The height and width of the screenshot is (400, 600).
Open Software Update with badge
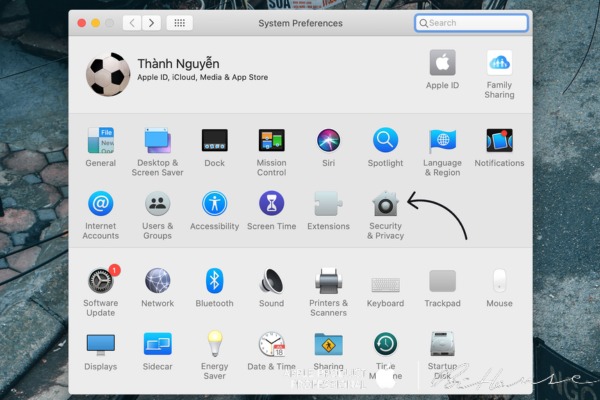100,281
